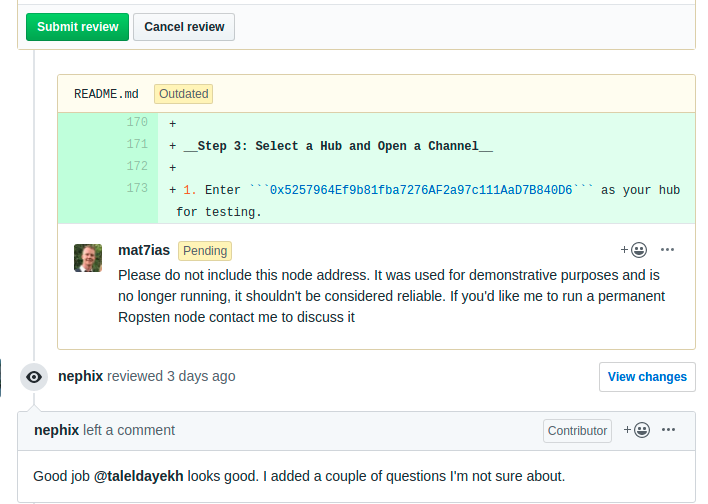Image resolution: width=708 pixels, height=504 pixels.
Task: Click the hub address 0x5257964Ef9b81fba... in diff
Action: [x=421, y=190]
